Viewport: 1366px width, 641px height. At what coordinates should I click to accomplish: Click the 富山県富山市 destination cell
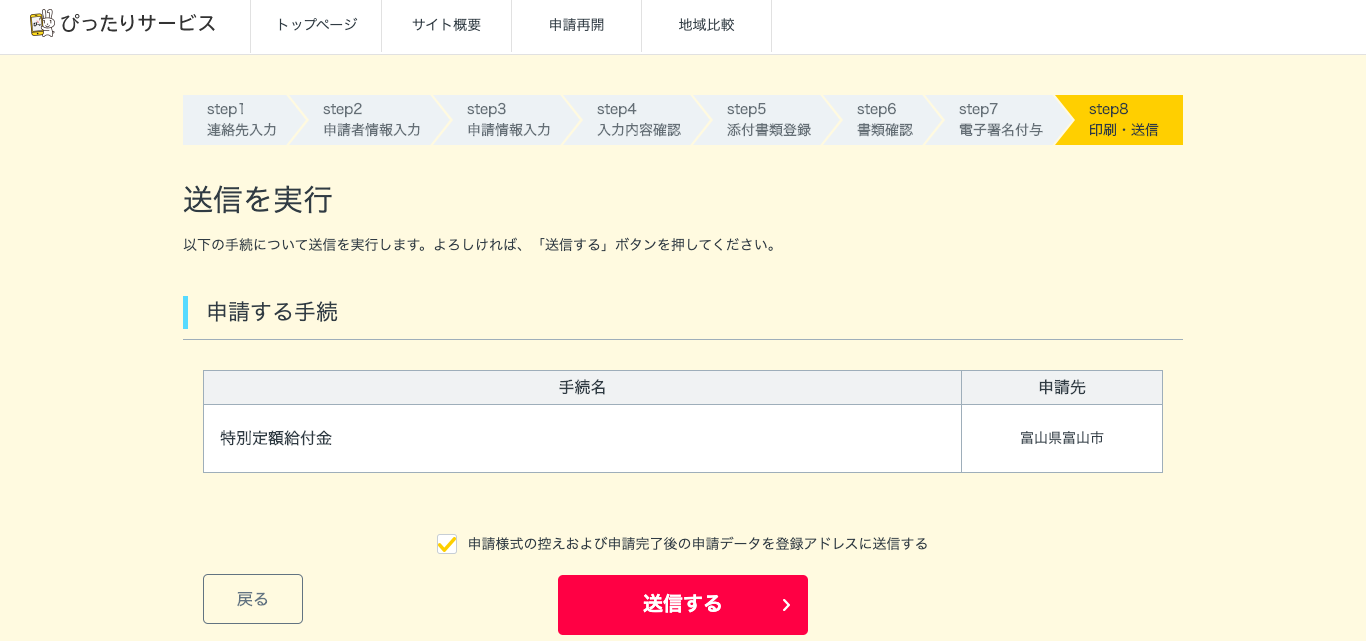[1061, 438]
